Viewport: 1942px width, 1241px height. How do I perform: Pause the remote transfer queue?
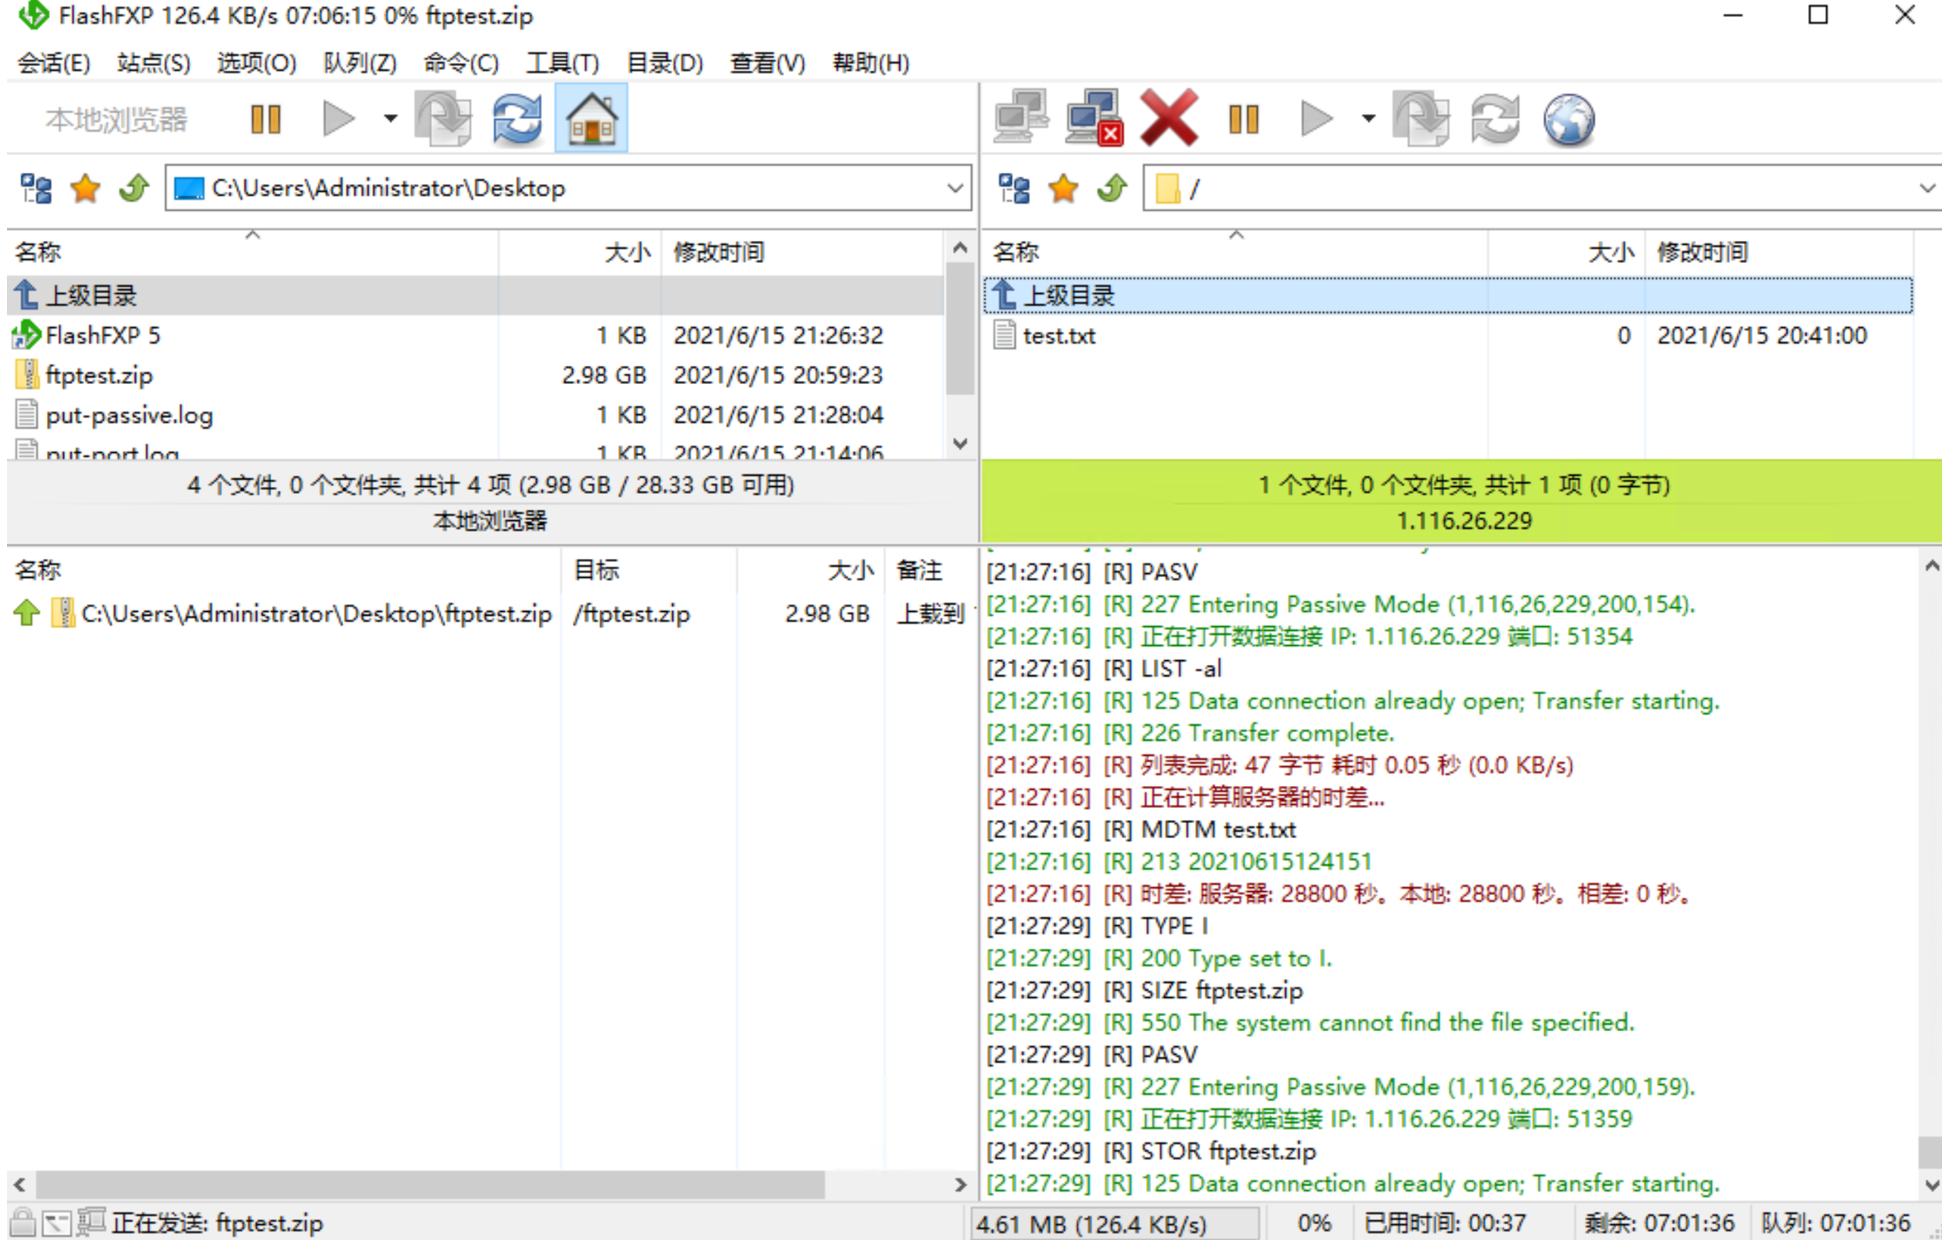coord(1243,119)
